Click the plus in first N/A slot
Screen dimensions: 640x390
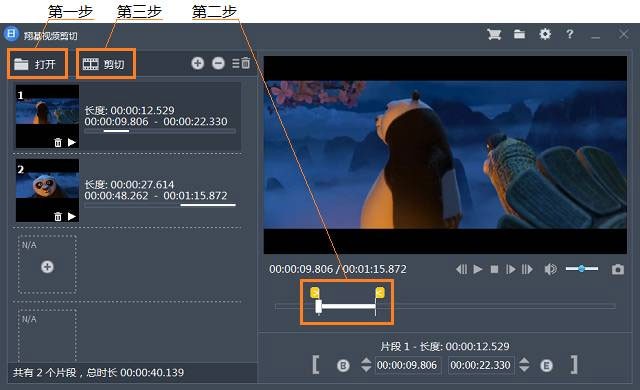(47, 267)
